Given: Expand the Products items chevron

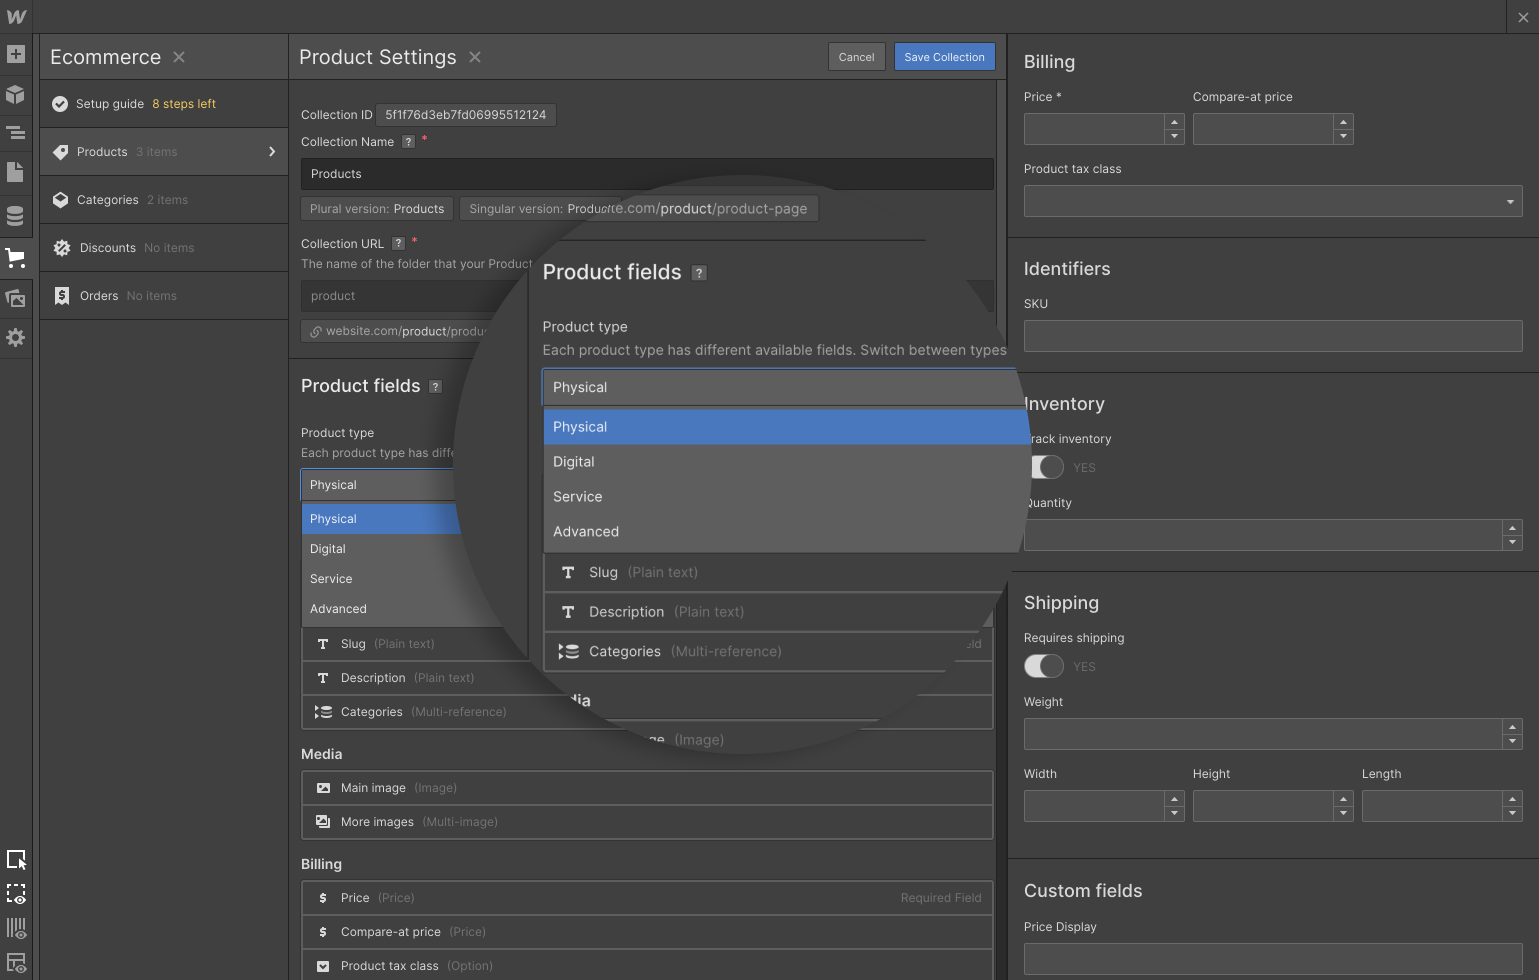Looking at the screenshot, I should [271, 152].
